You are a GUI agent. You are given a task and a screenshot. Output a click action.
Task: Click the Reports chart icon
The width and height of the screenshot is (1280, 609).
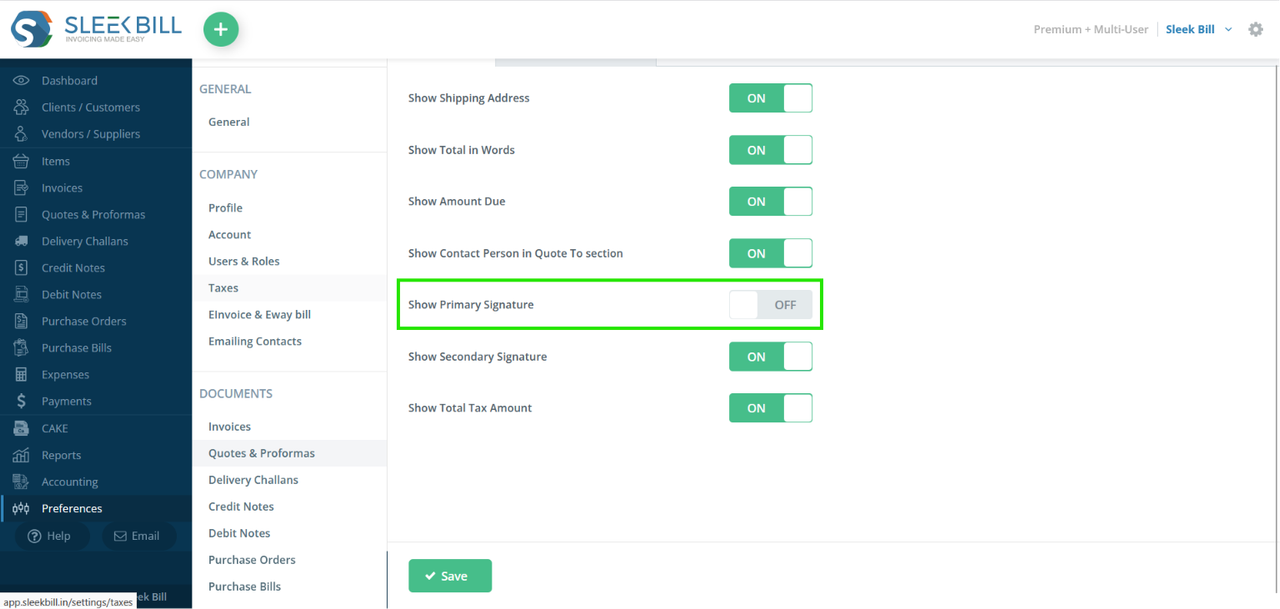[x=21, y=455]
